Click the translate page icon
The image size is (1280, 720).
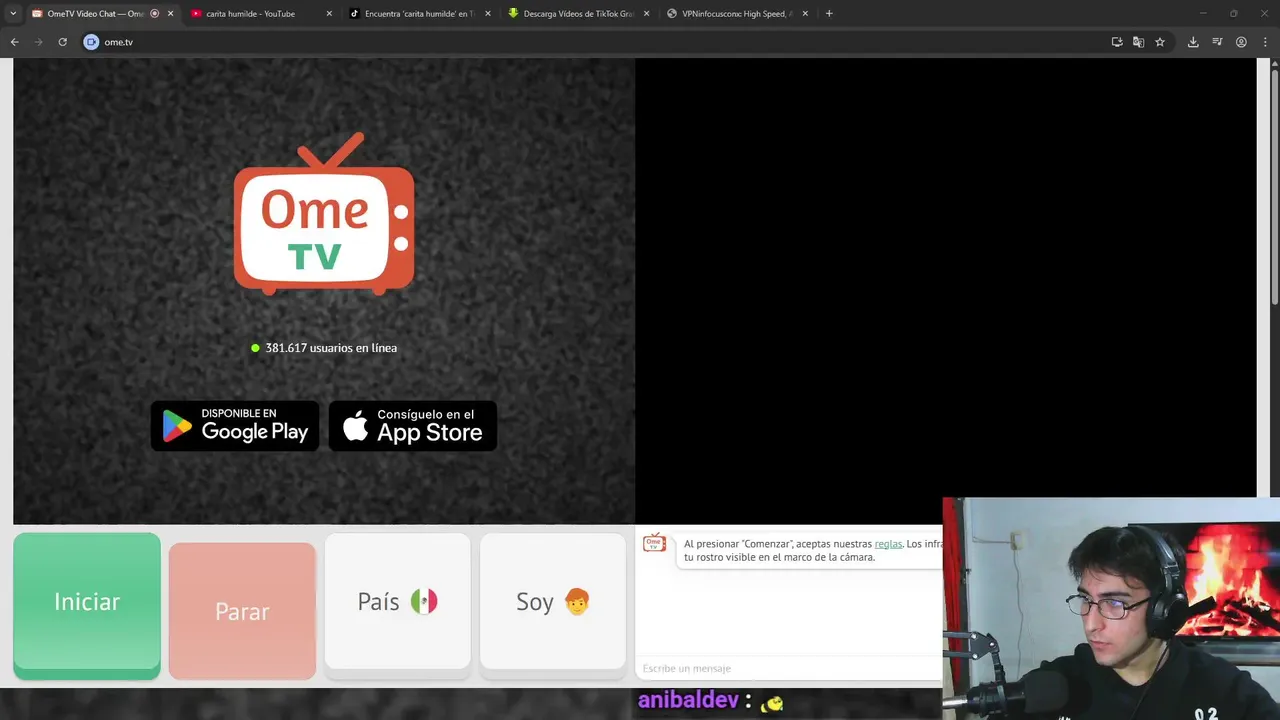click(x=1138, y=42)
